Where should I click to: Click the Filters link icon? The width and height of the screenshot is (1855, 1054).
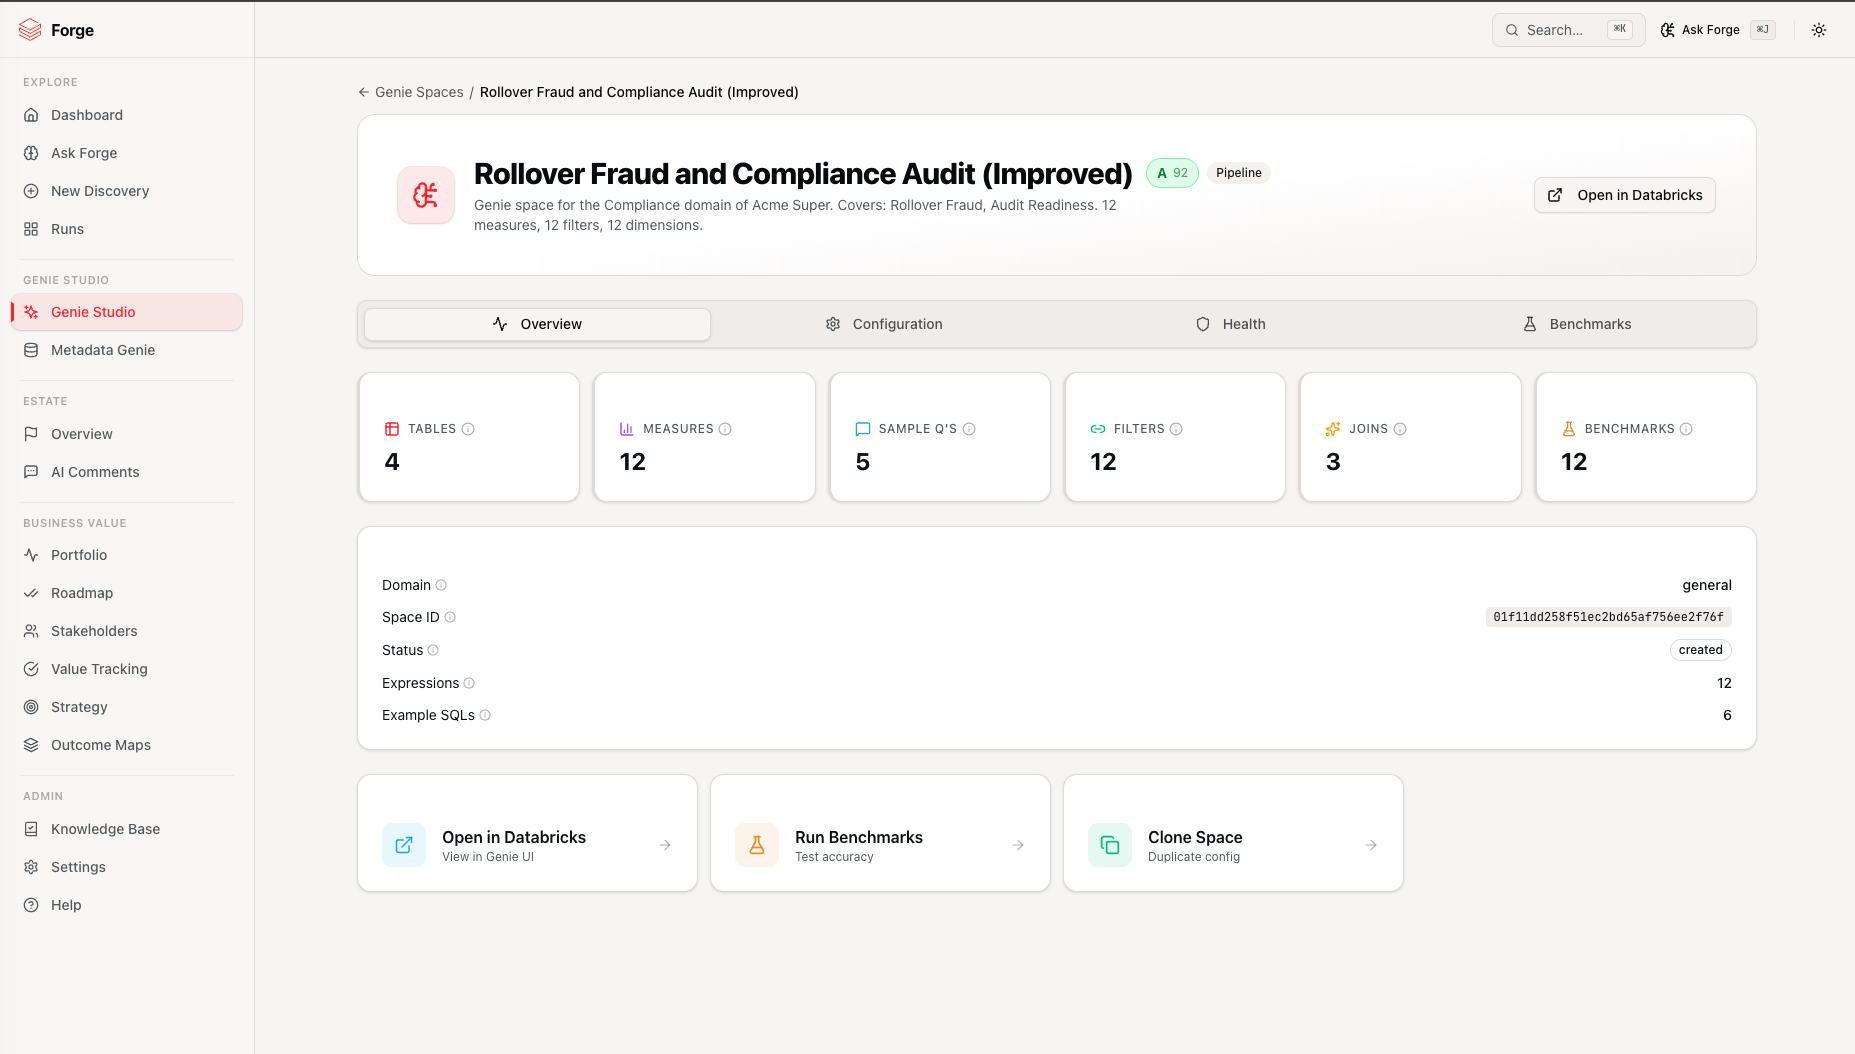[1098, 429]
